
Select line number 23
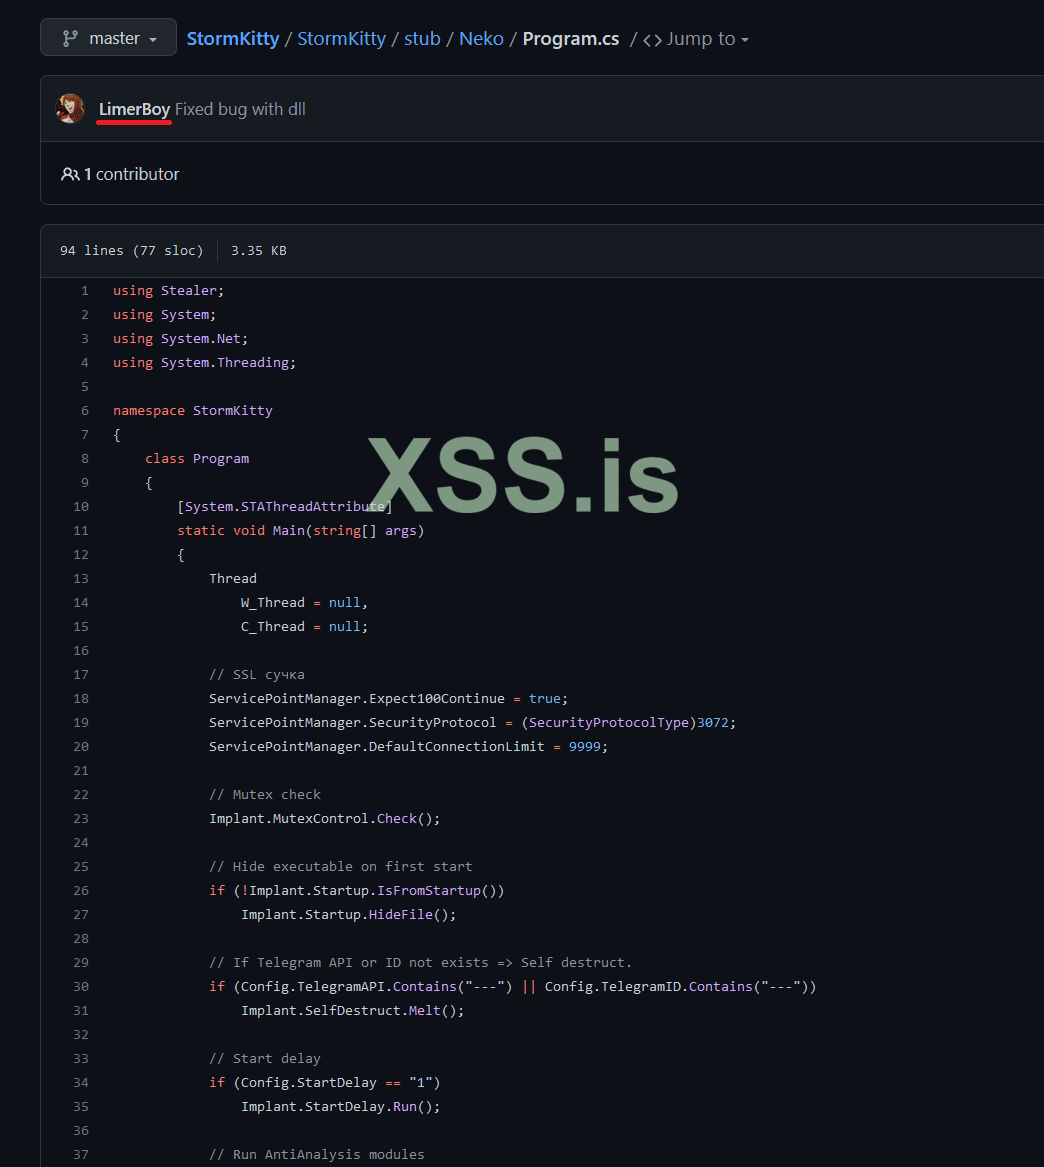click(x=81, y=819)
